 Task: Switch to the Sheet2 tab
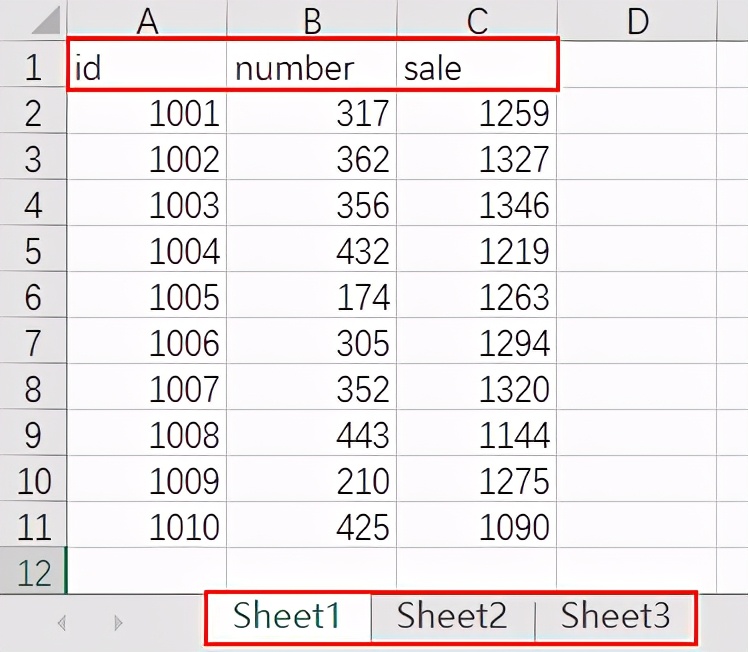[452, 616]
